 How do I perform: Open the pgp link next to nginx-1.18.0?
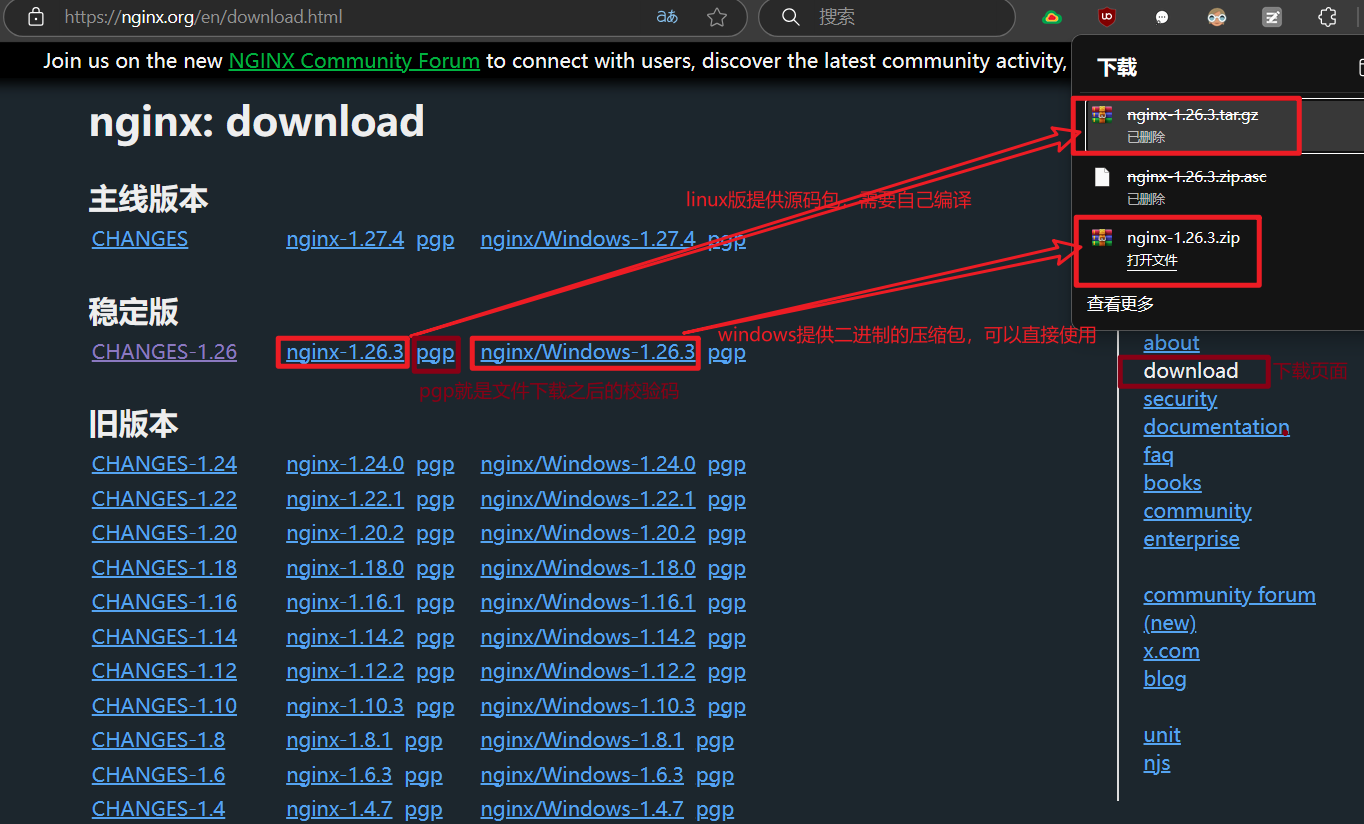435,569
